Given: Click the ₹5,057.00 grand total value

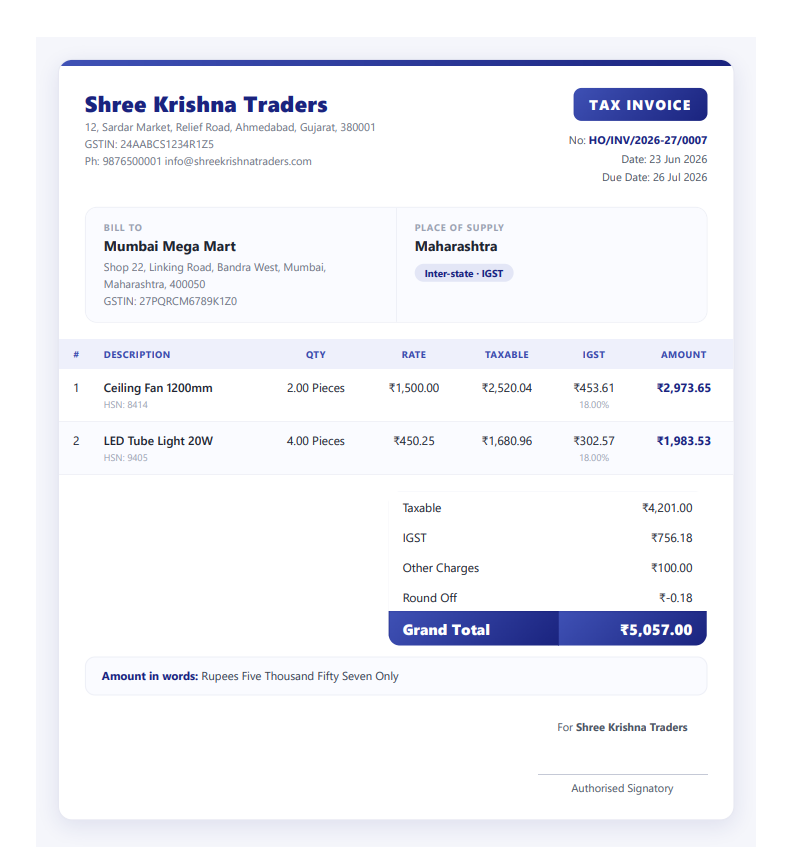Looking at the screenshot, I should pyautogui.click(x=656, y=630).
